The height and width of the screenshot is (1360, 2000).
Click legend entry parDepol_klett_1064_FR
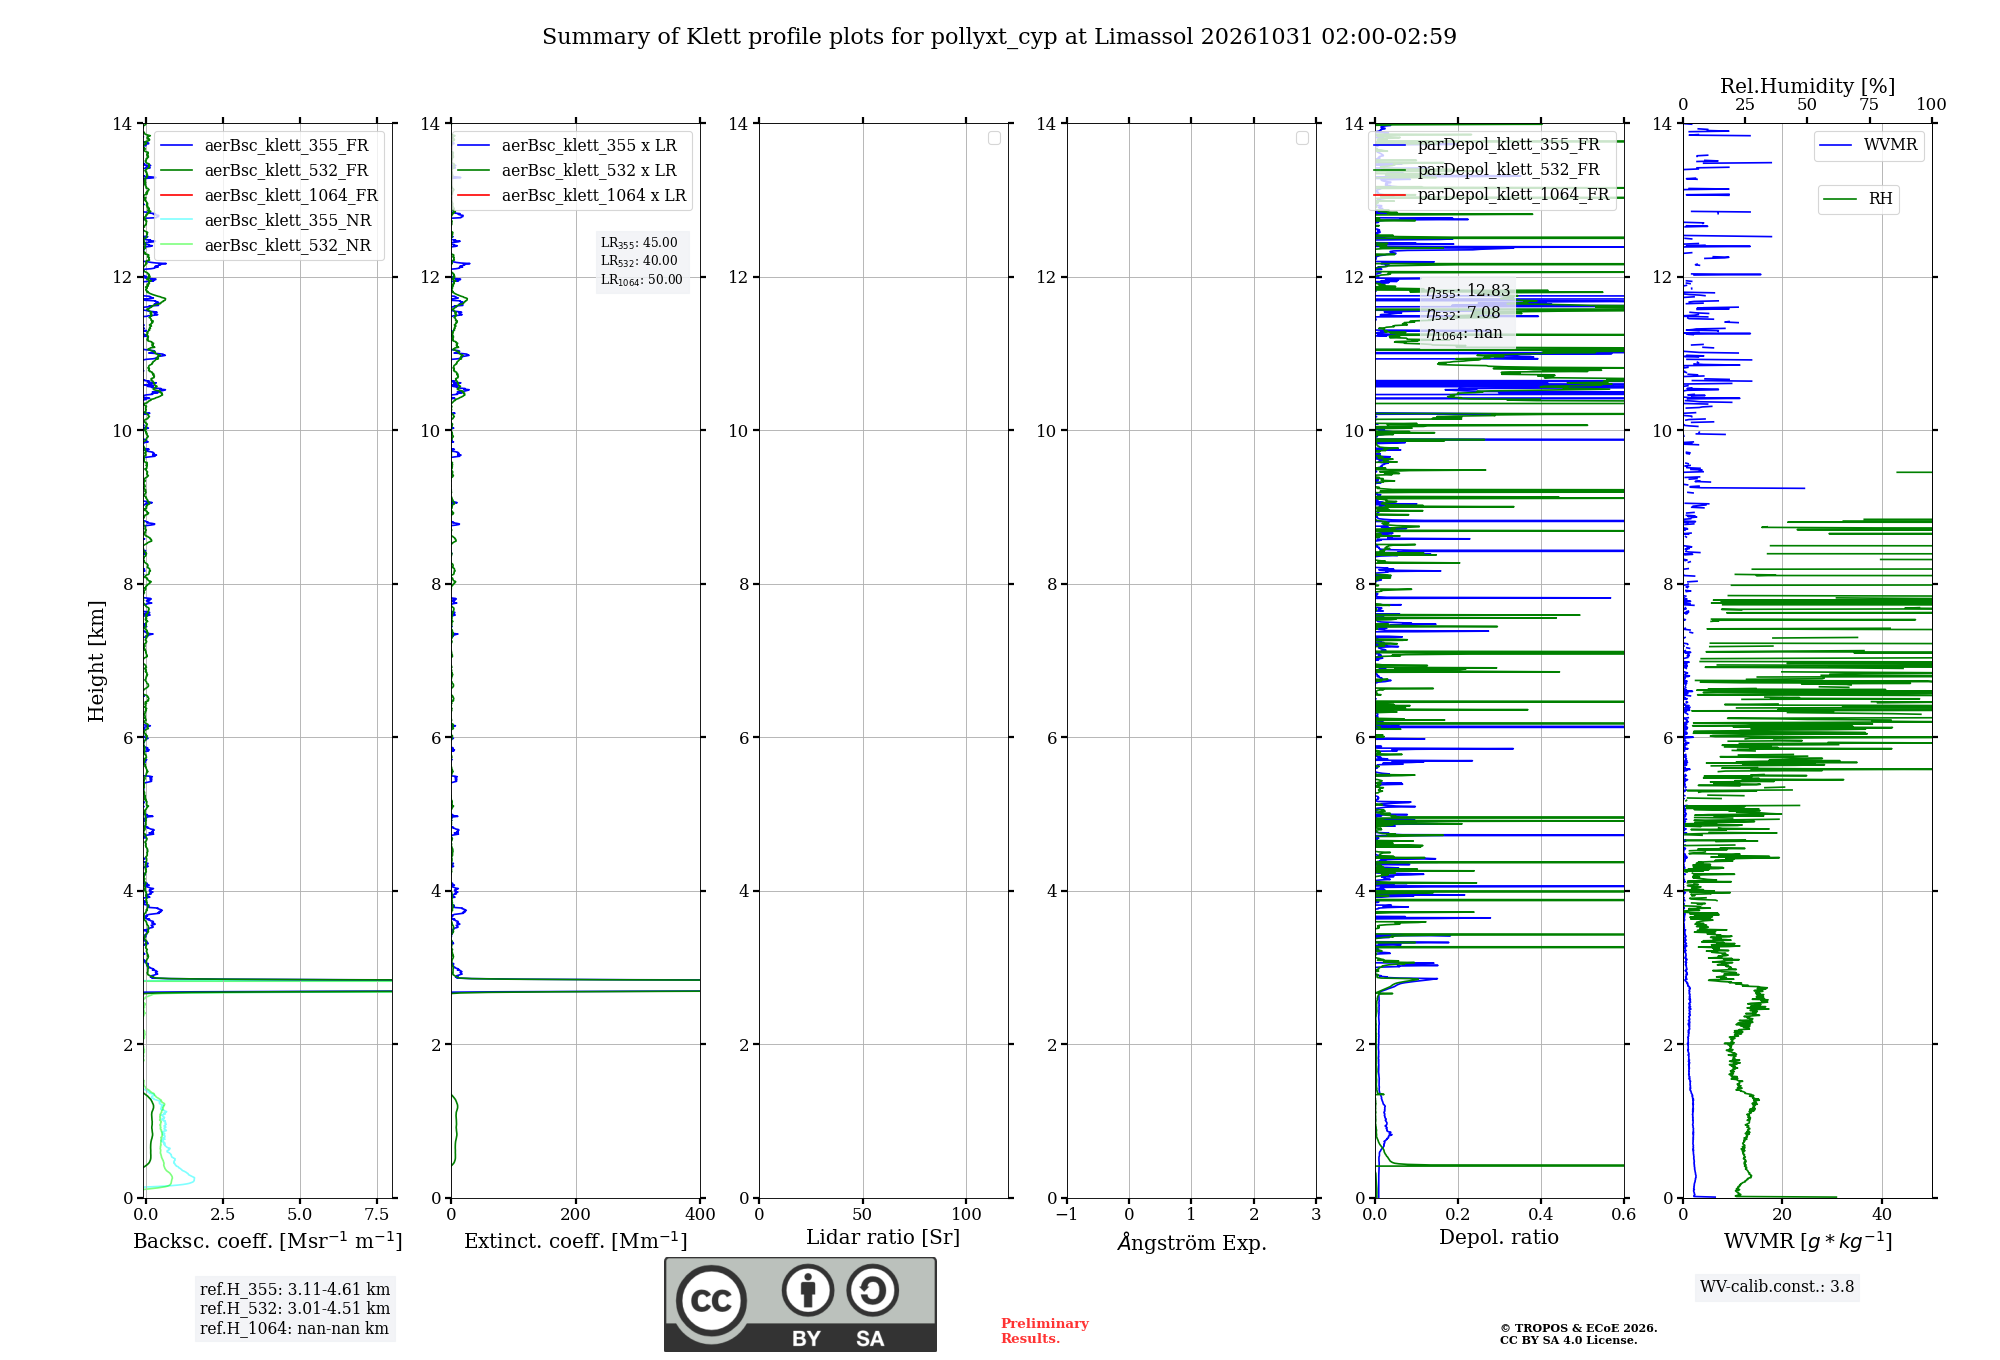pyautogui.click(x=1491, y=195)
